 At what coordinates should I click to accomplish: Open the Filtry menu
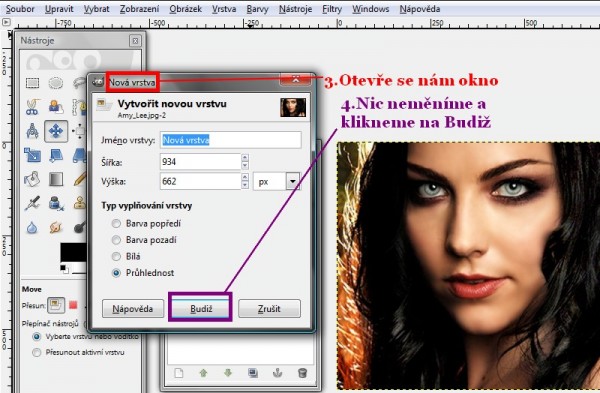click(x=332, y=9)
